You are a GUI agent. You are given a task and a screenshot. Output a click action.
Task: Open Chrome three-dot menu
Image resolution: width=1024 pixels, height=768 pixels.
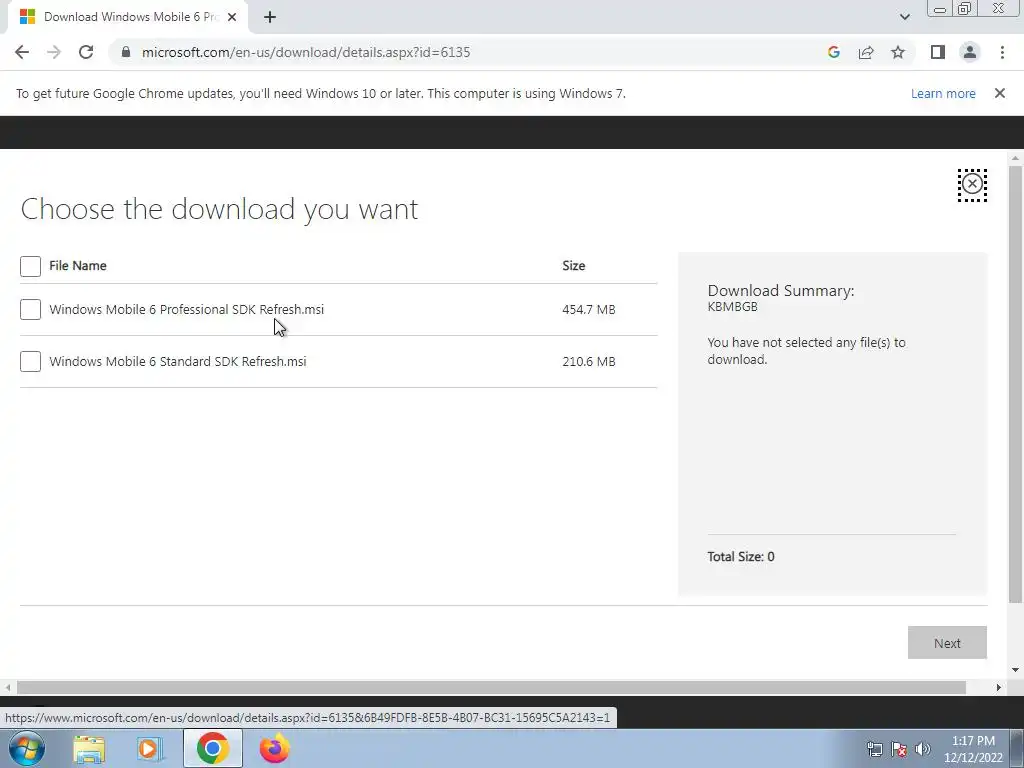tap(1002, 52)
